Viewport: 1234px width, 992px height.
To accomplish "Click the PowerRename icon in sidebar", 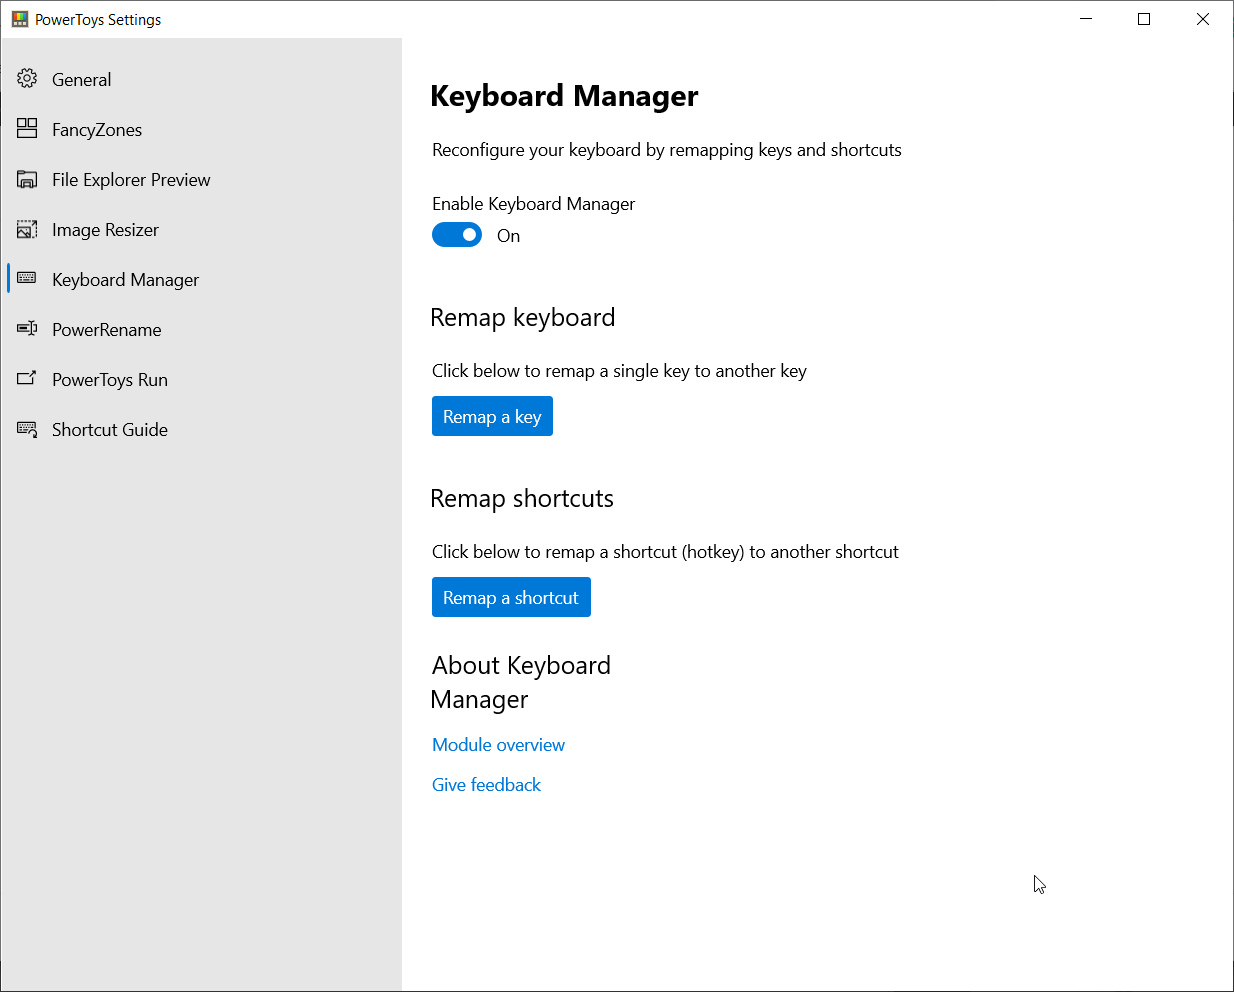I will (x=27, y=329).
